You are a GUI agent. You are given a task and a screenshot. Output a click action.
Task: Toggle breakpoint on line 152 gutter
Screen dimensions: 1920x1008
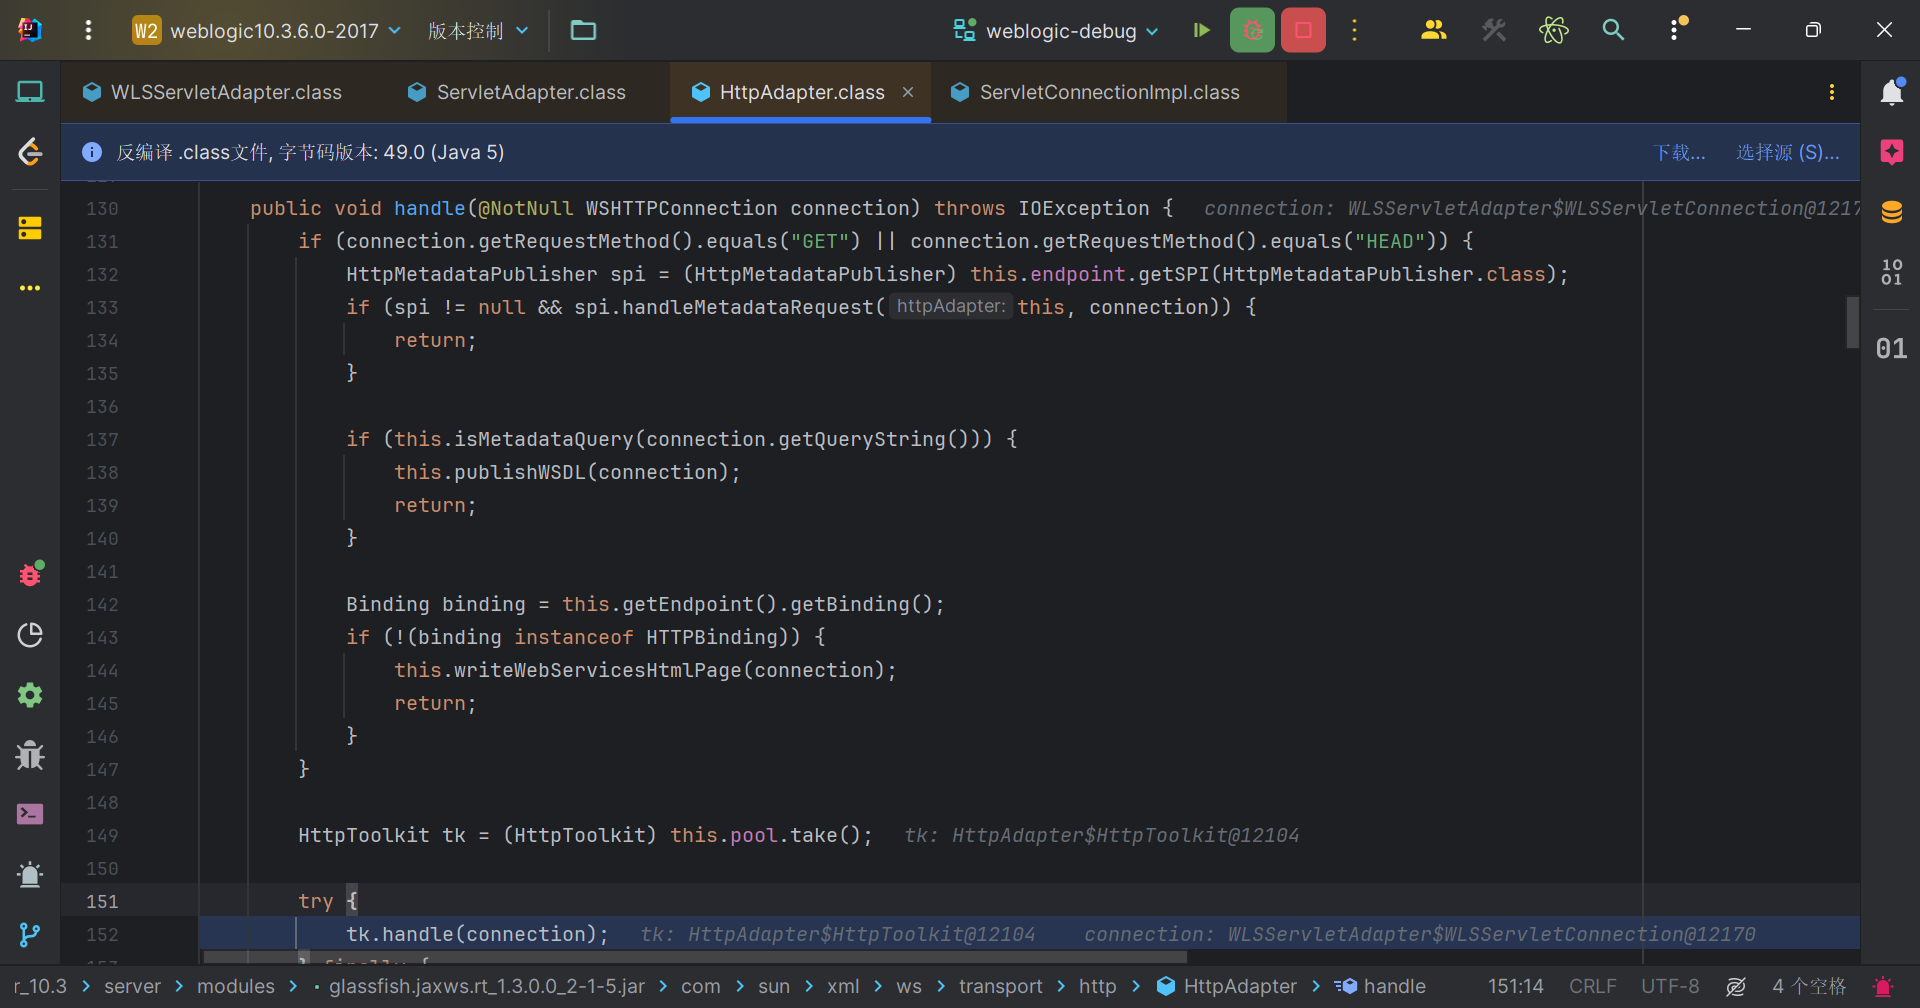101,934
